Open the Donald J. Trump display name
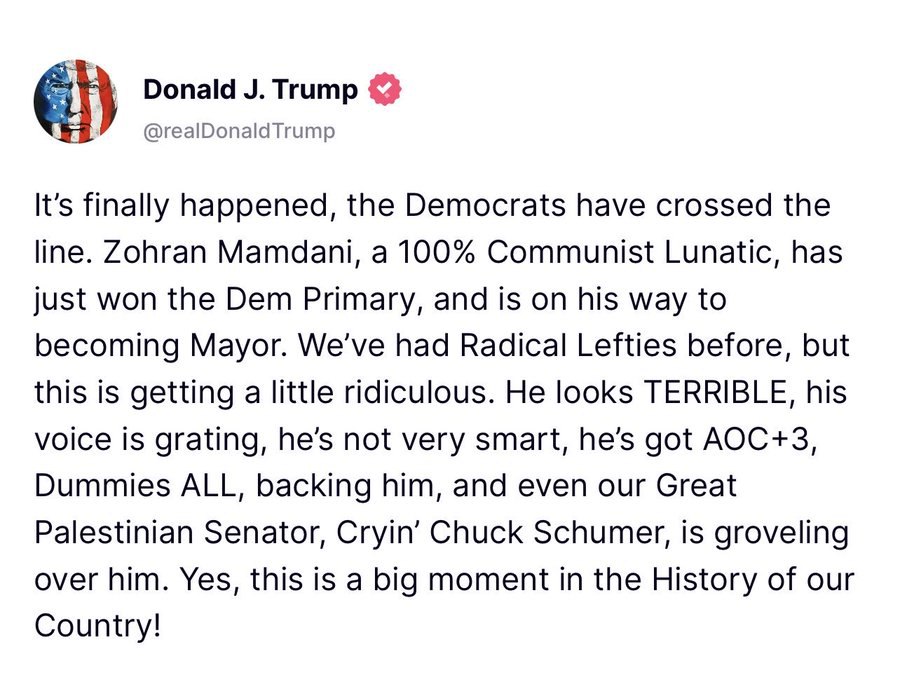This screenshot has height=696, width=900. (x=250, y=90)
